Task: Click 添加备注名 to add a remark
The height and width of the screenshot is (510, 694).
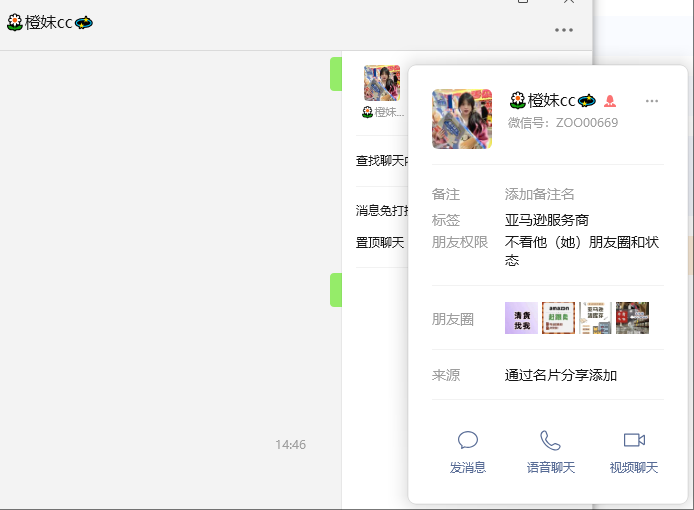Action: click(x=540, y=194)
